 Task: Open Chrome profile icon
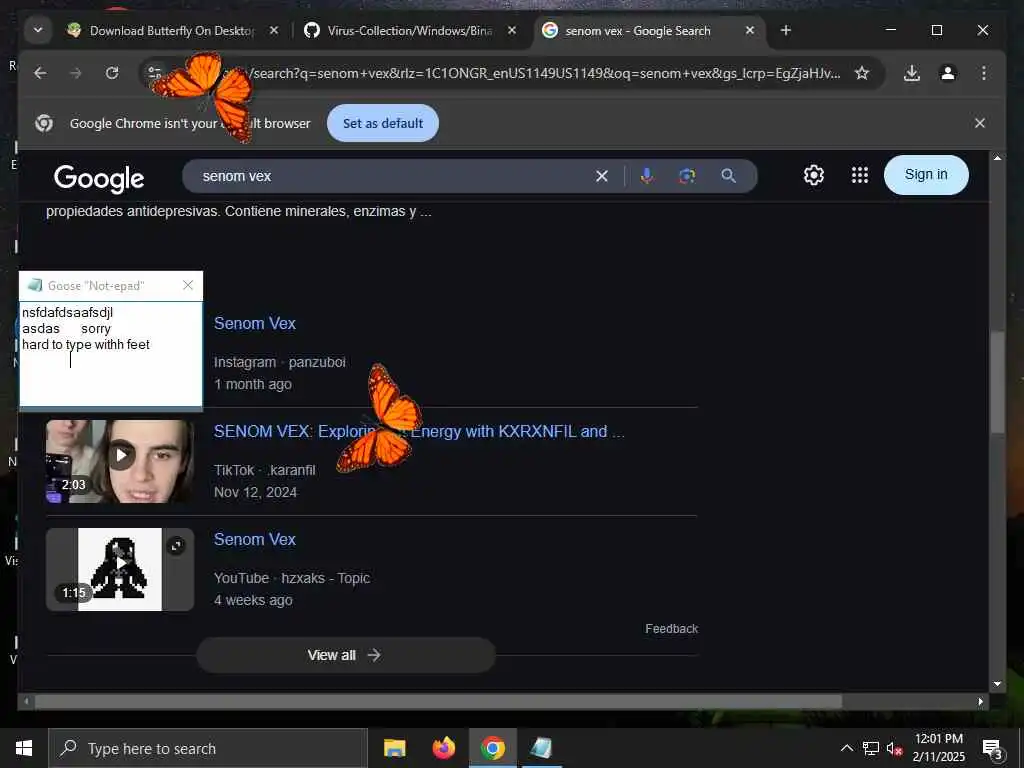pyautogui.click(x=948, y=73)
